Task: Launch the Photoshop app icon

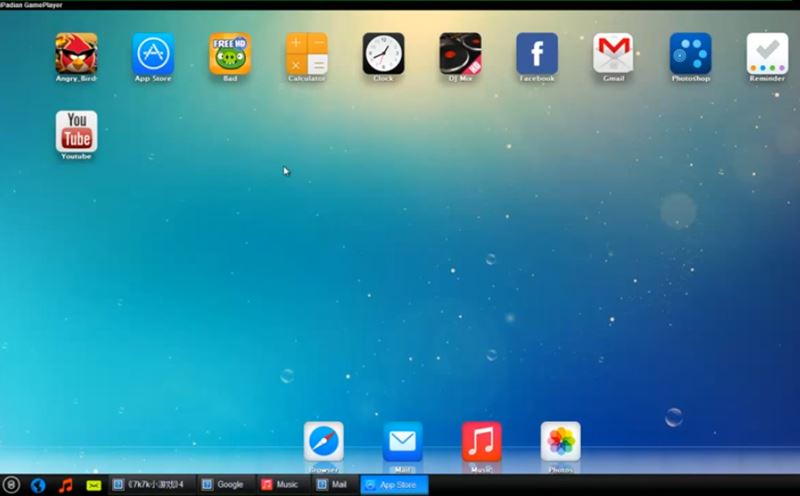Action: (x=691, y=54)
